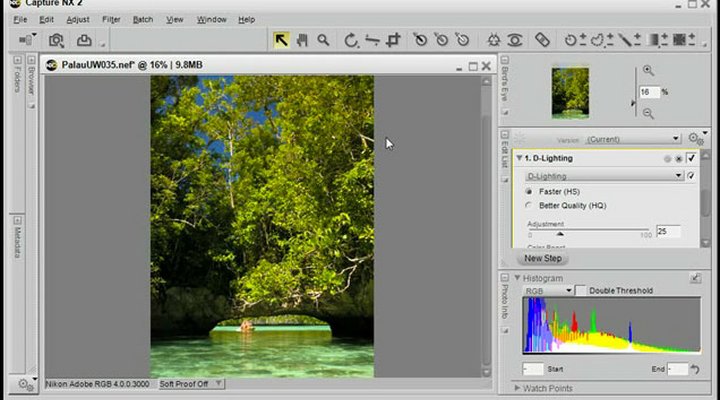This screenshot has height=400, width=720.
Task: Toggle the Metadata panel expand box
Action: point(17,221)
